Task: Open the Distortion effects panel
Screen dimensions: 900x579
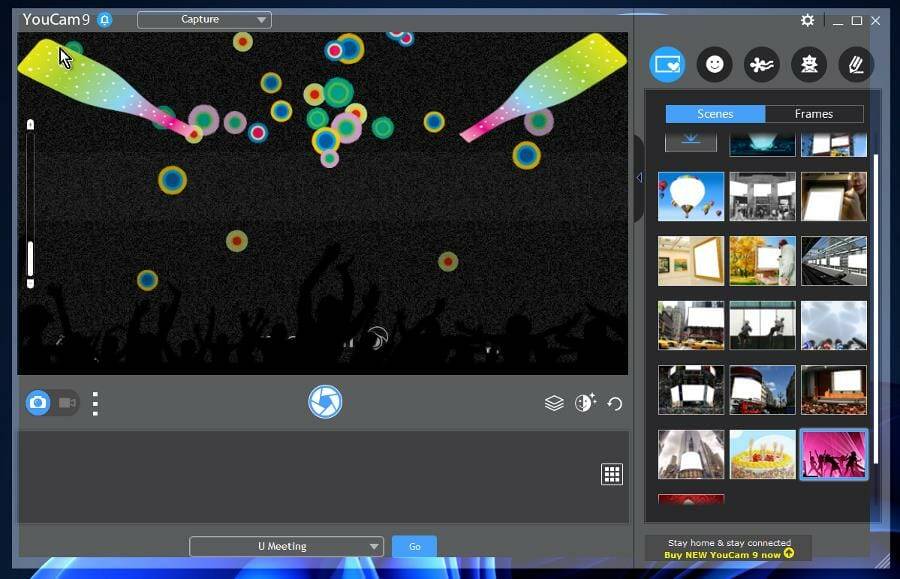Action: point(761,64)
